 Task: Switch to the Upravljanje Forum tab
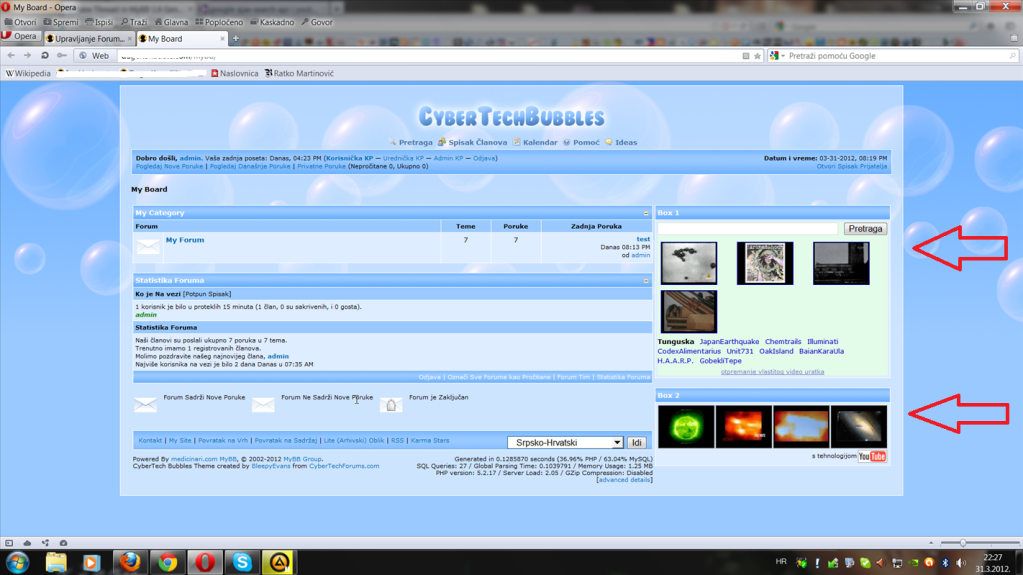[x=89, y=39]
